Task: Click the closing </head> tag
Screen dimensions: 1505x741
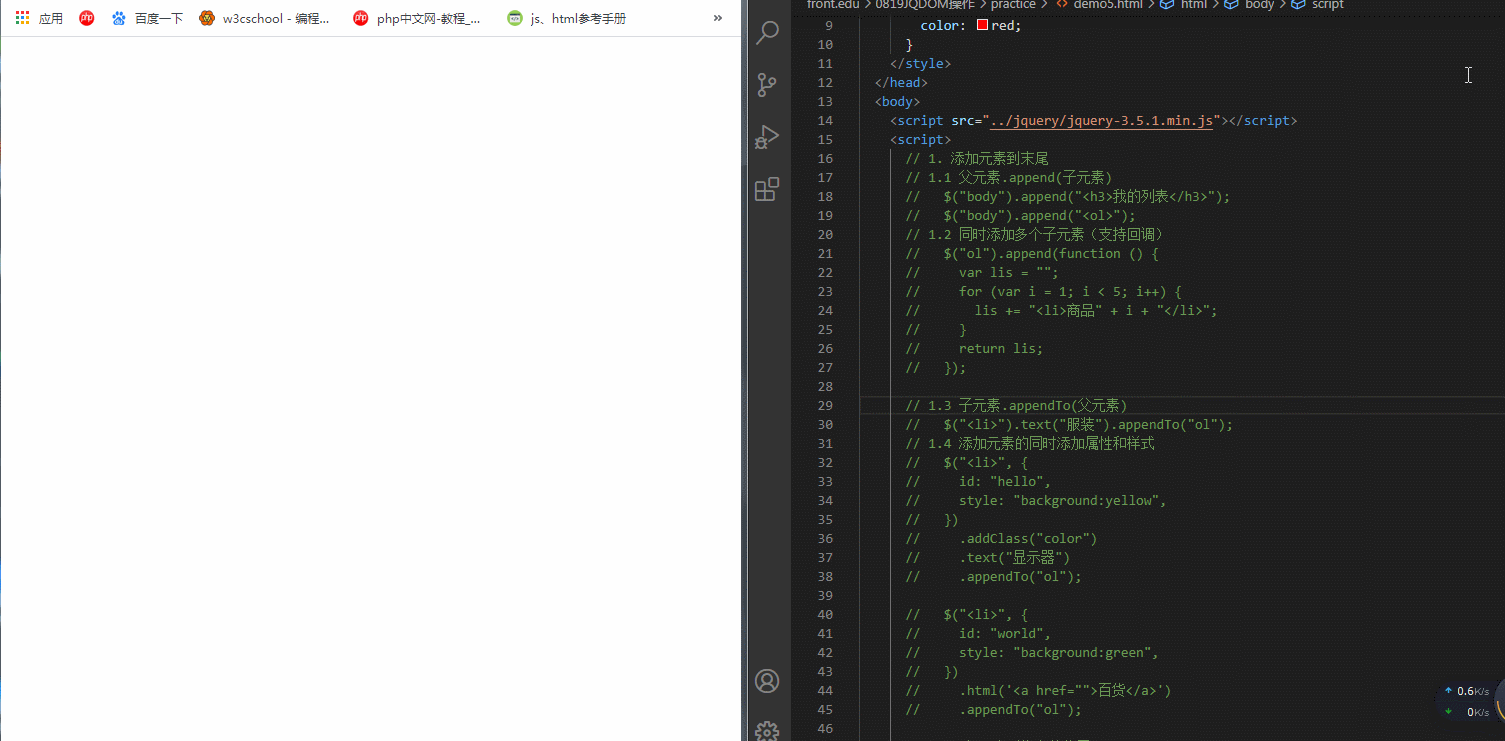Action: pos(901,82)
